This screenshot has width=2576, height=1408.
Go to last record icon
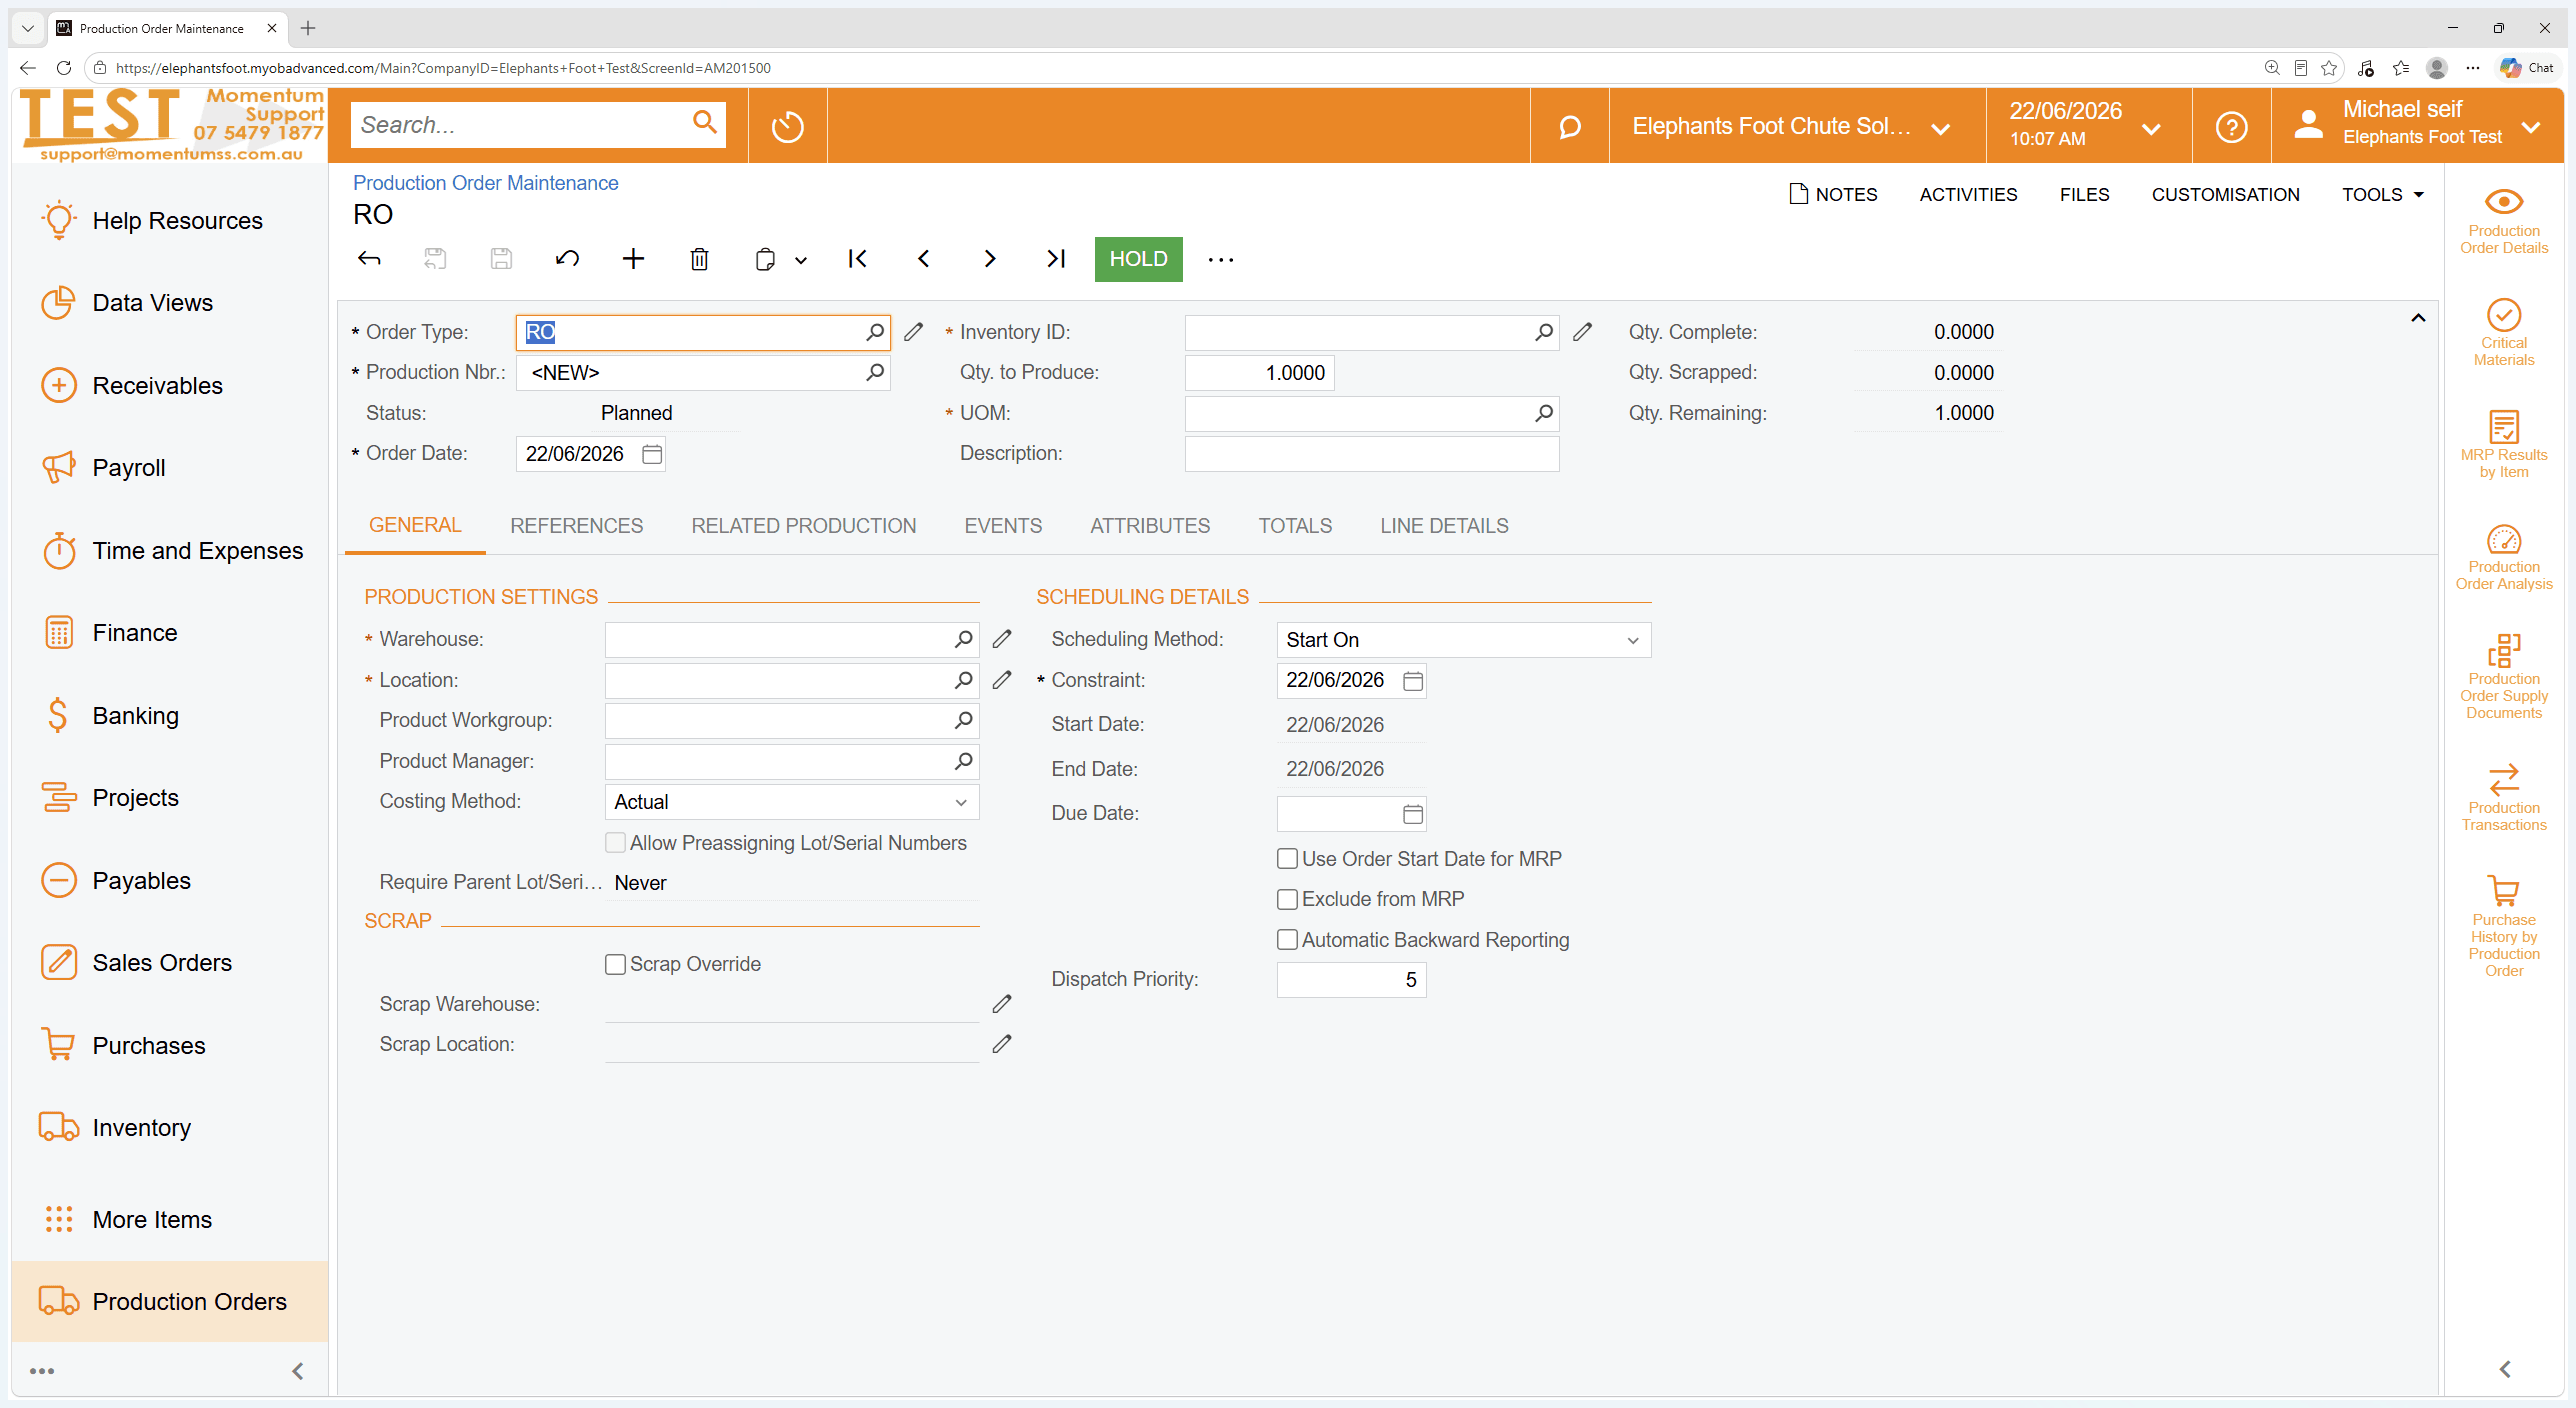pyautogui.click(x=1055, y=259)
